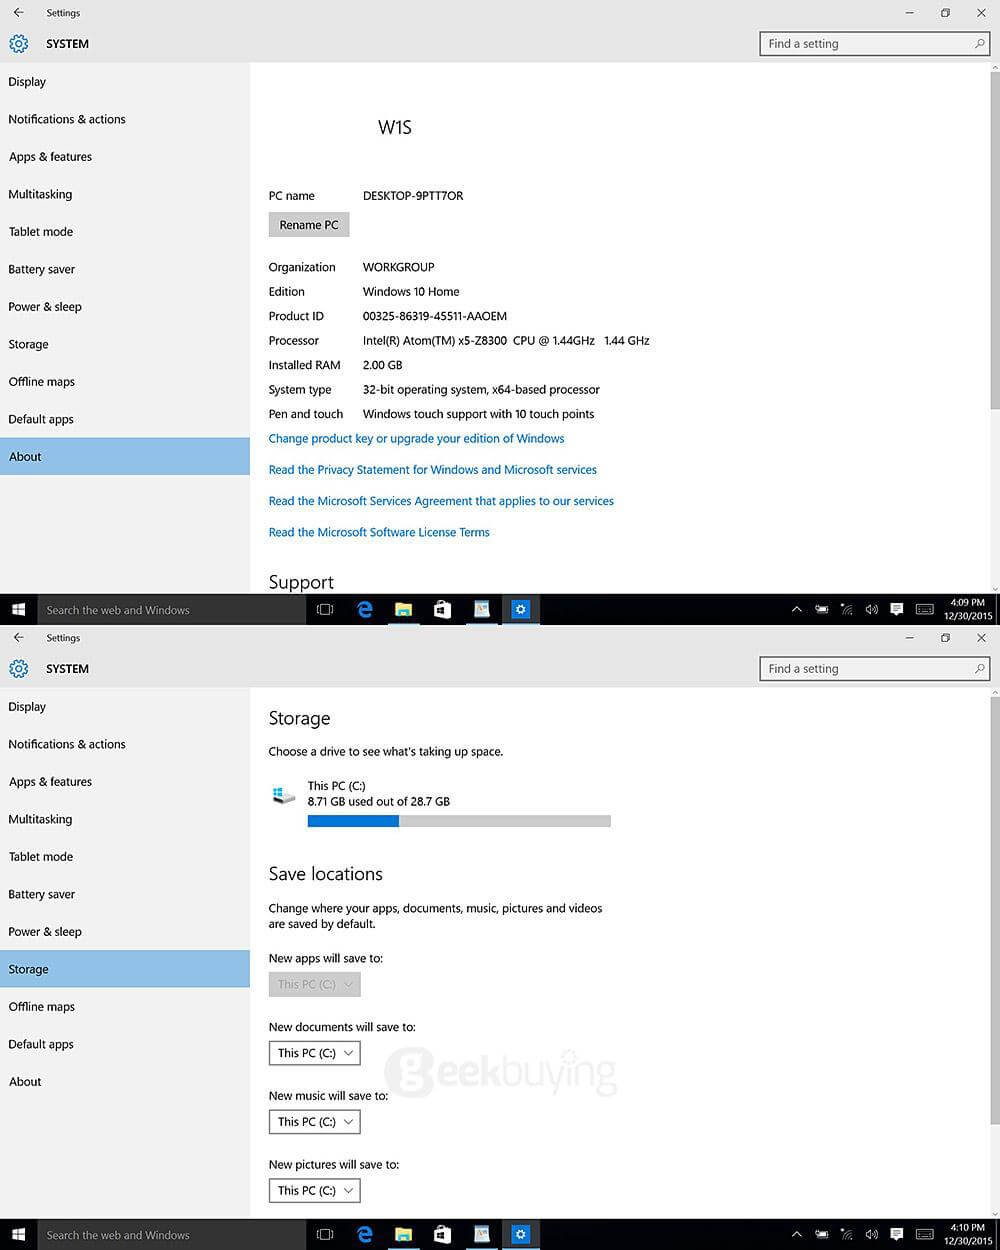Open the New documents save location dropdown
This screenshot has width=1000, height=1250.
pos(314,1053)
